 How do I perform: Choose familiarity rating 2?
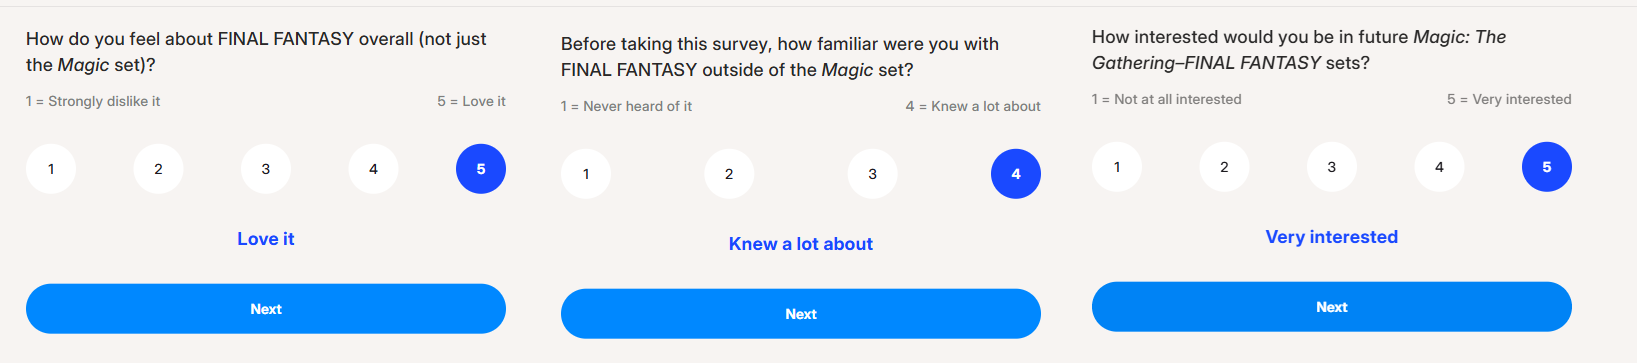[x=729, y=174]
